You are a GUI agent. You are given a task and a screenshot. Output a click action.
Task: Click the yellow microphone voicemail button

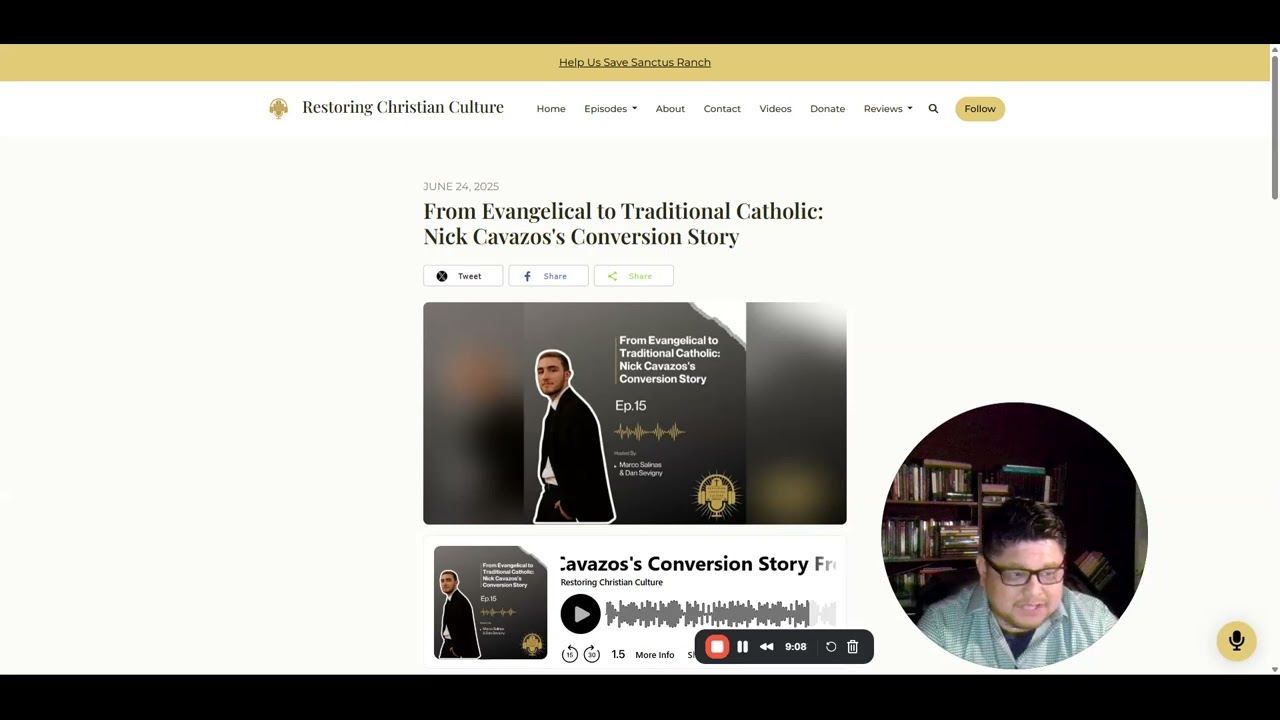tap(1237, 641)
